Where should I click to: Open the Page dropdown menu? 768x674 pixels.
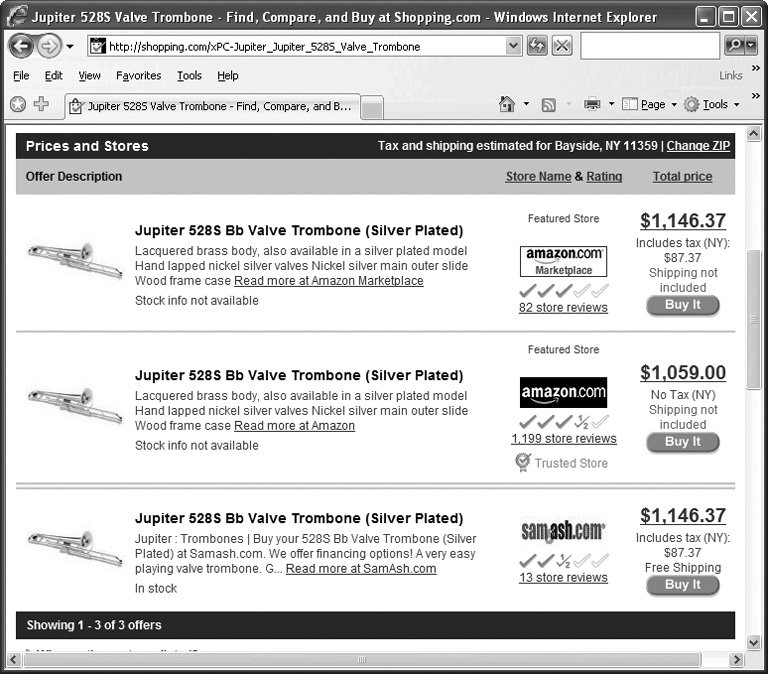651,104
